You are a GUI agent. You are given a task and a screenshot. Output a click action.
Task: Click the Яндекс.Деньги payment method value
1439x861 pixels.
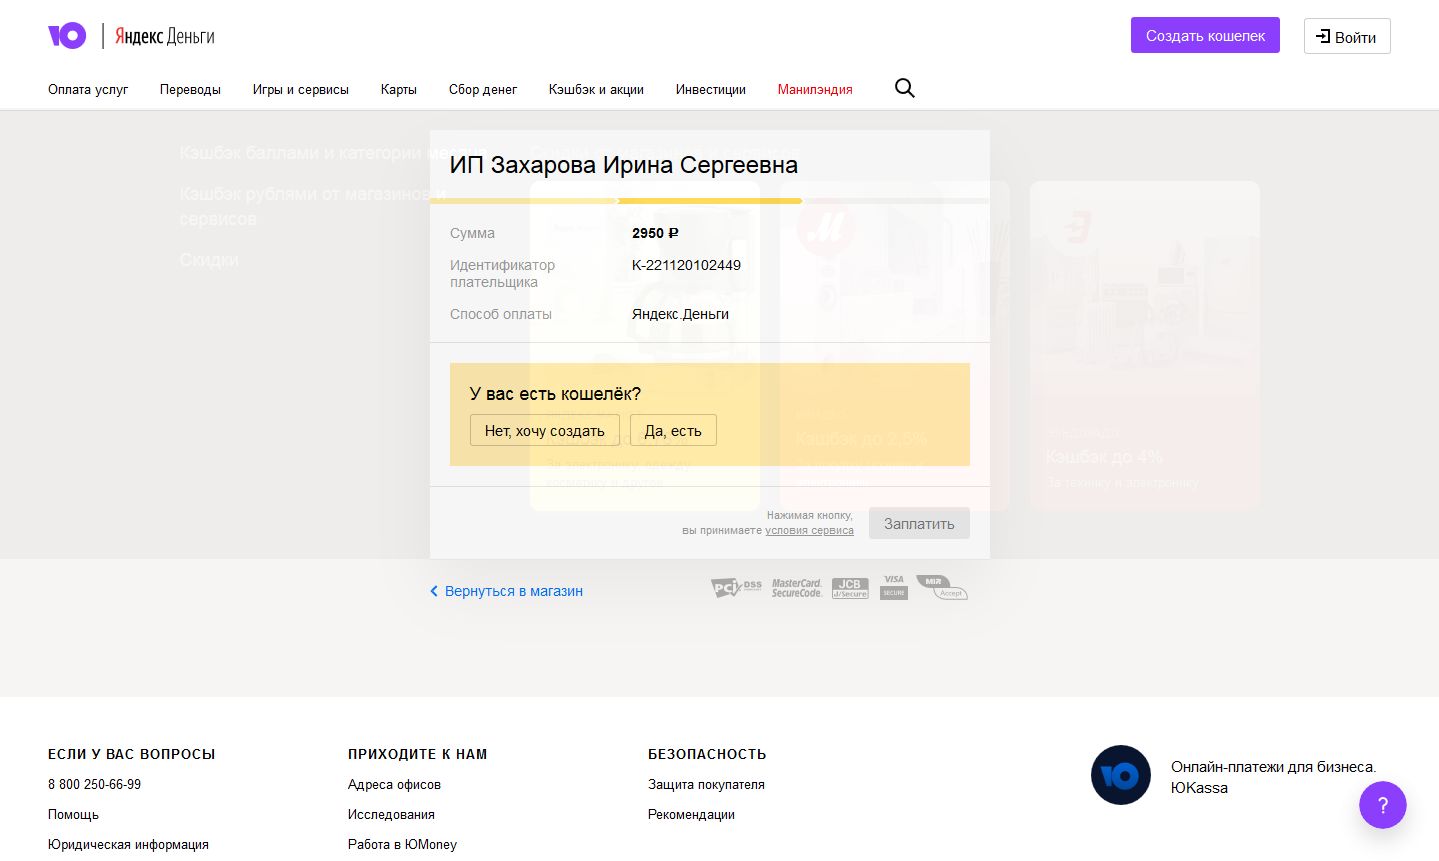pos(680,314)
